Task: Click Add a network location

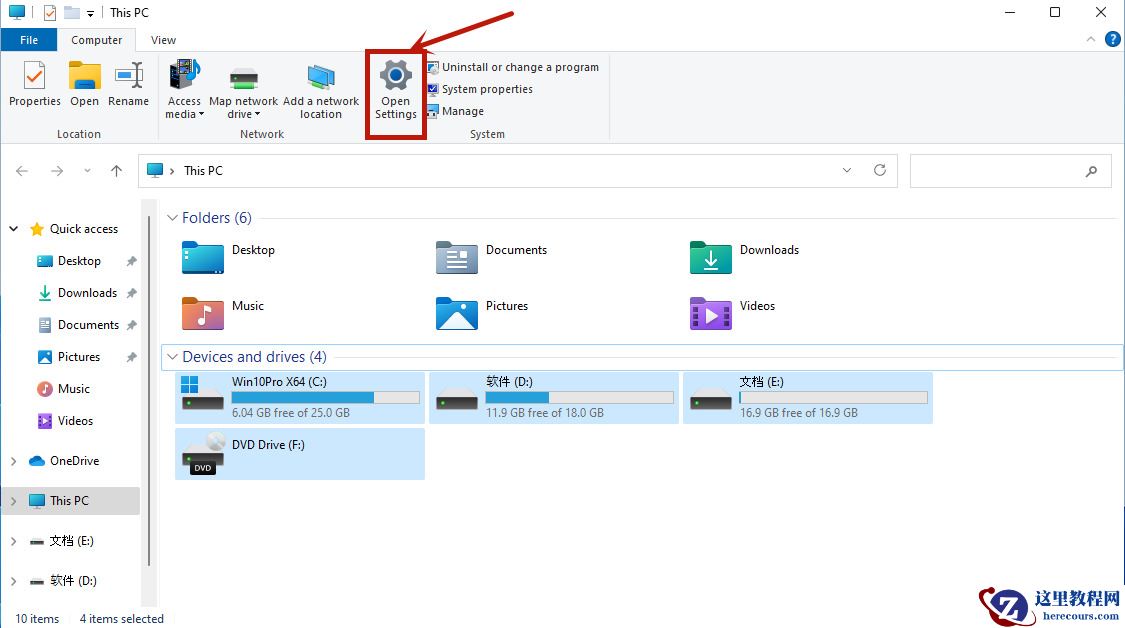Action: tap(321, 88)
